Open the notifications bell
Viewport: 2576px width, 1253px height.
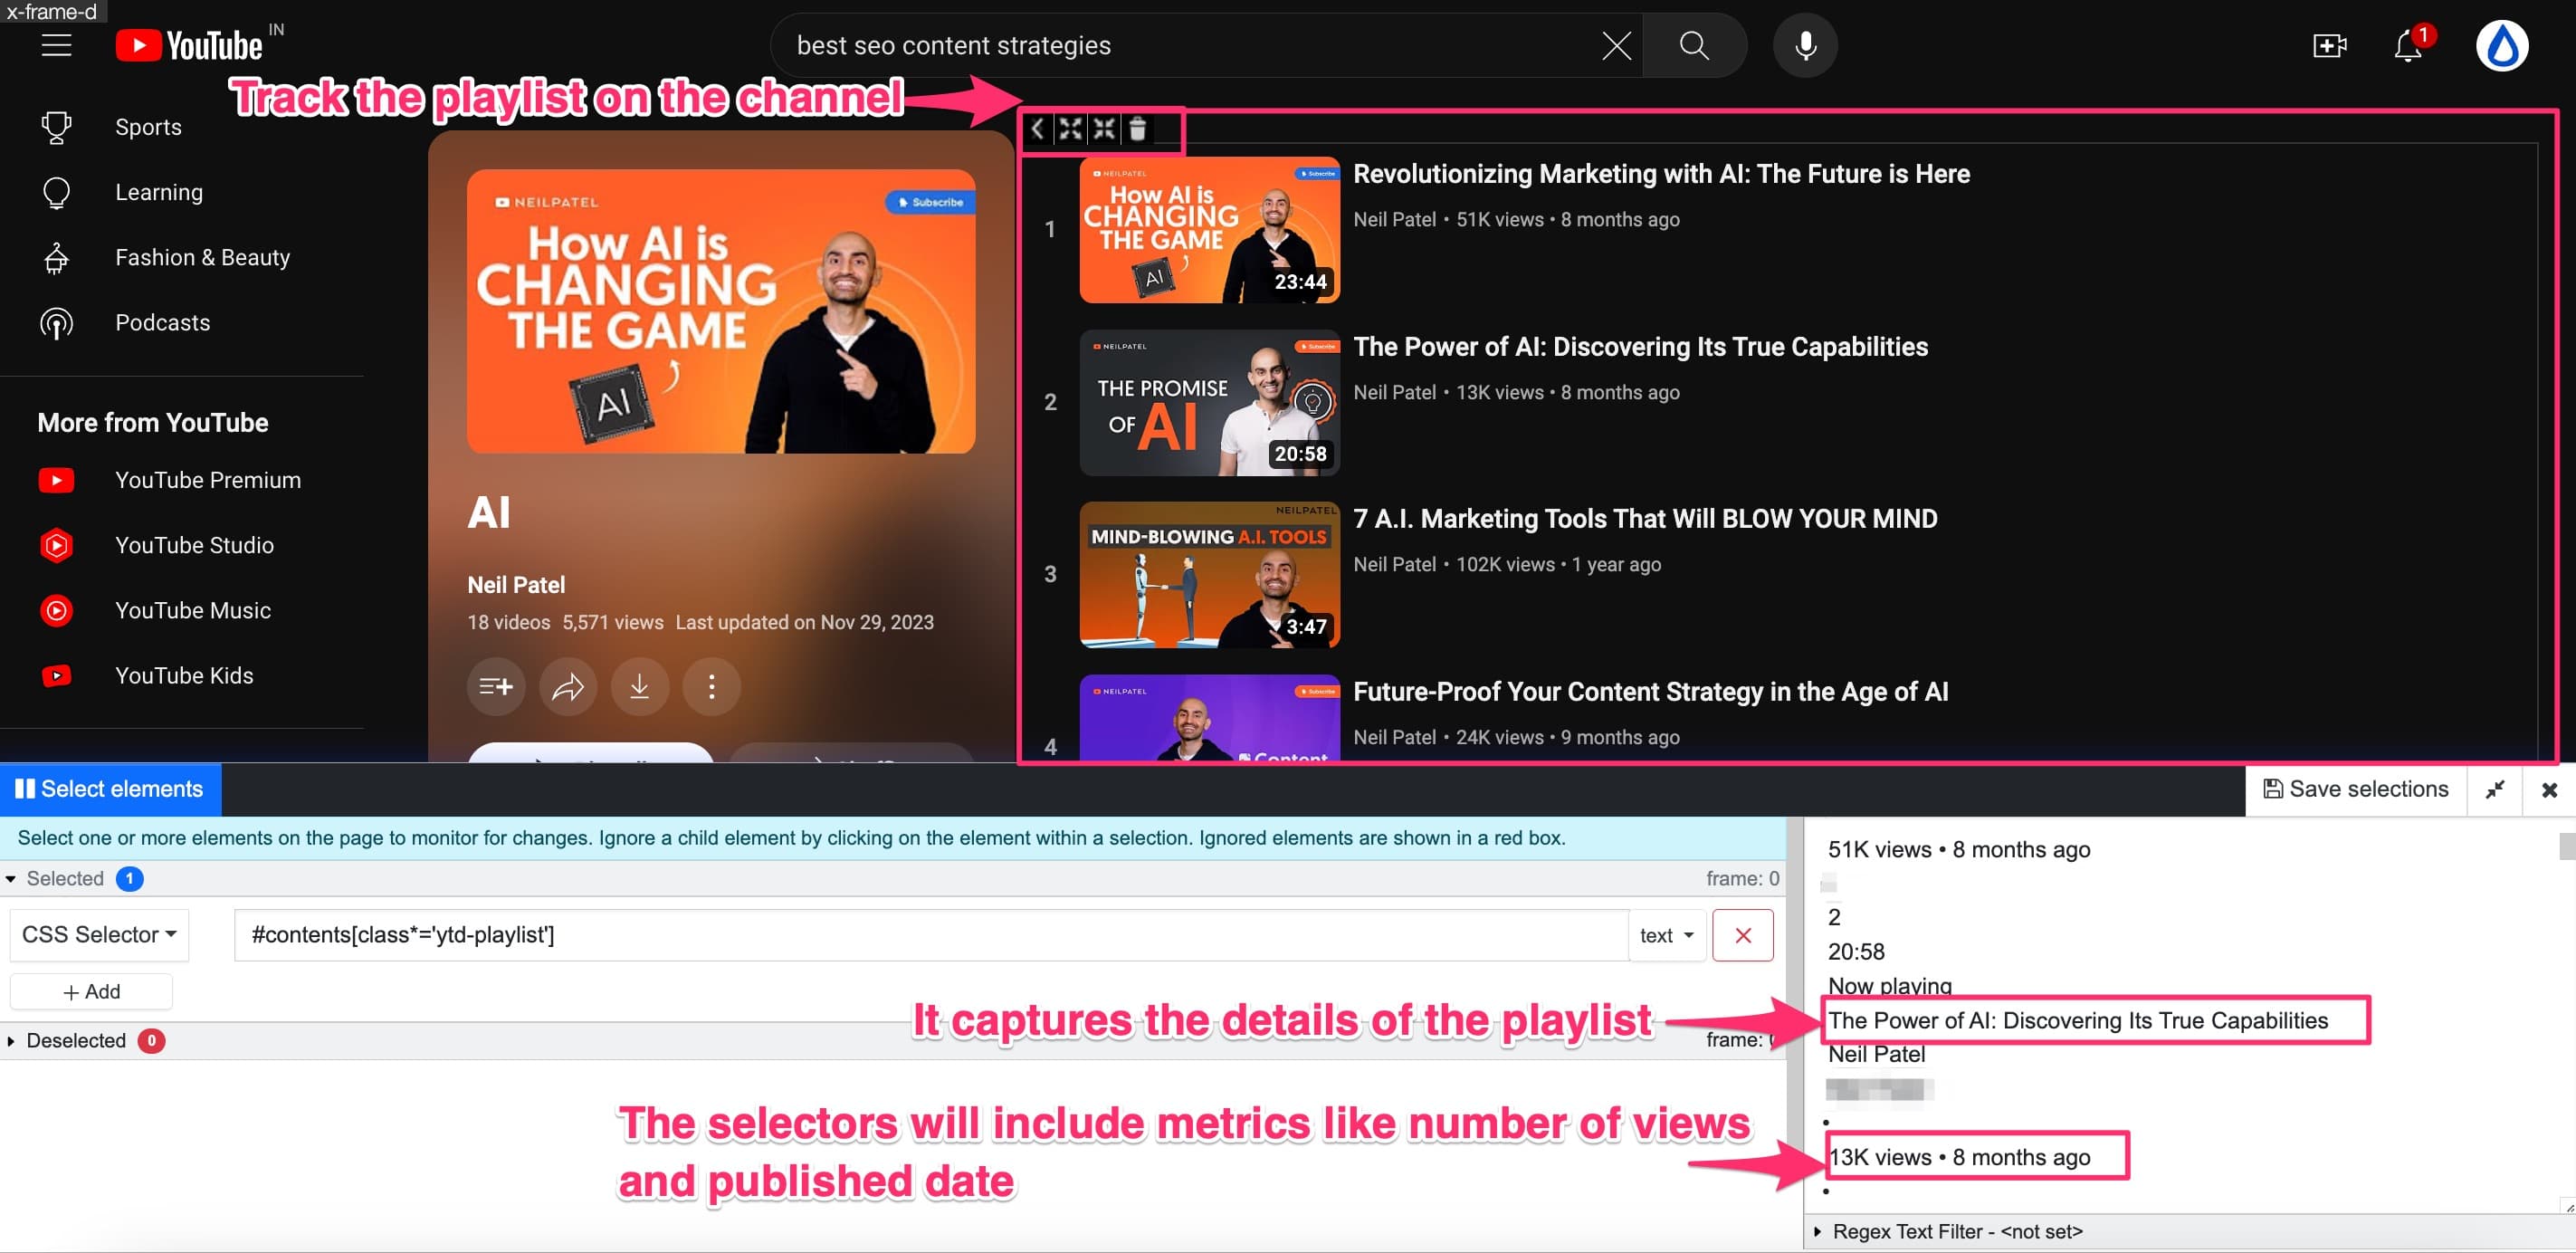coord(2409,45)
